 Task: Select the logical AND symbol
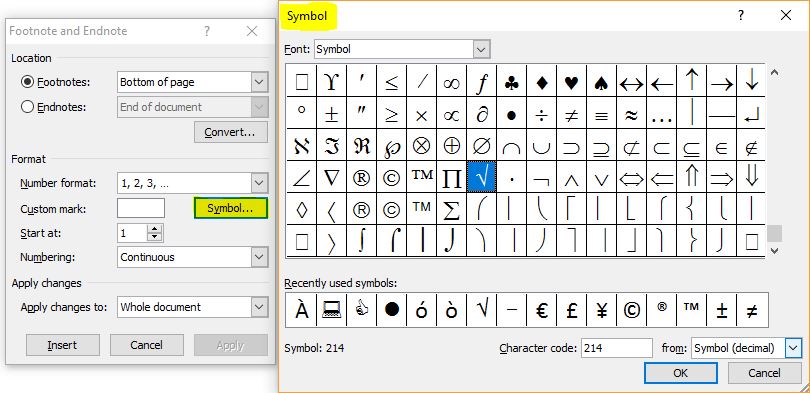point(571,177)
